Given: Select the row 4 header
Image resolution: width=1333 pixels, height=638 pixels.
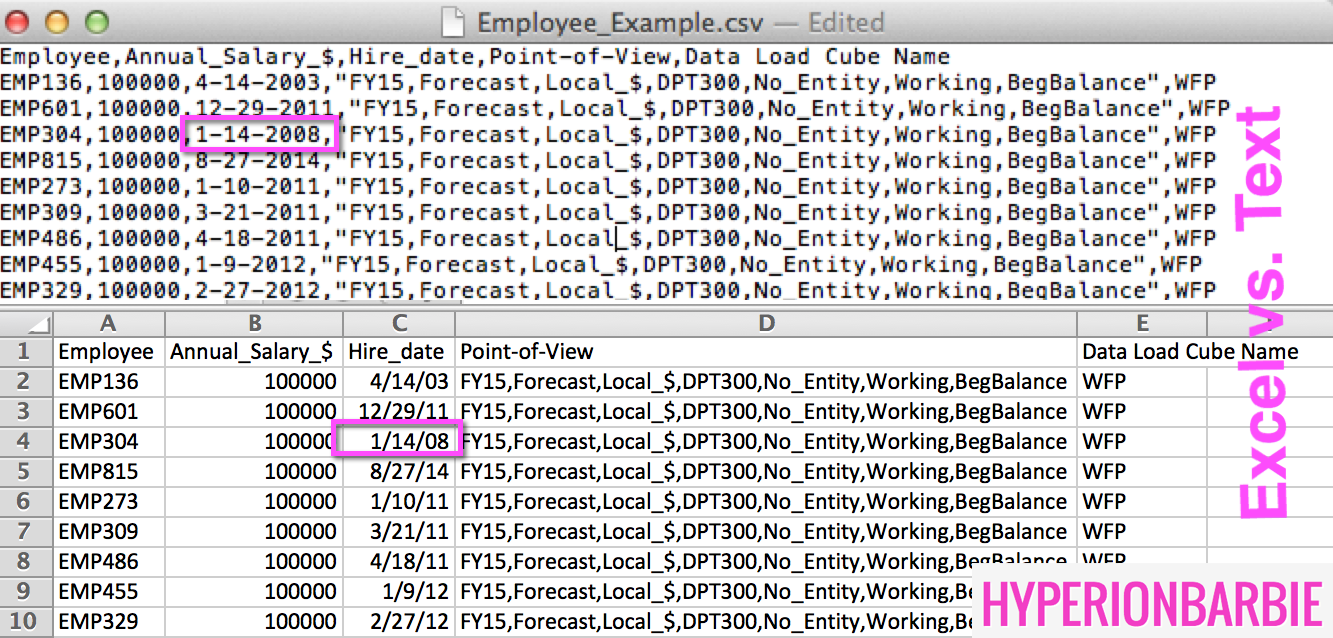Looking at the screenshot, I should pos(26,441).
